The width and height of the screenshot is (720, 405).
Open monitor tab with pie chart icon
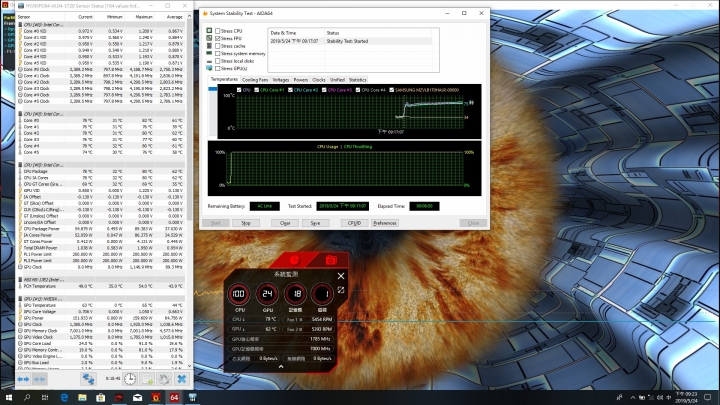[294, 260]
